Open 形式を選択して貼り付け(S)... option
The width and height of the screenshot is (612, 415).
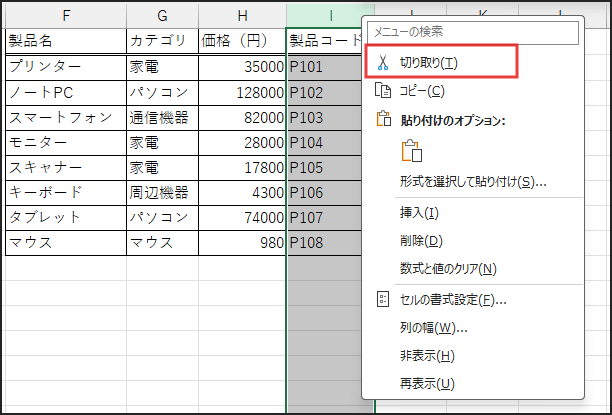tap(473, 182)
